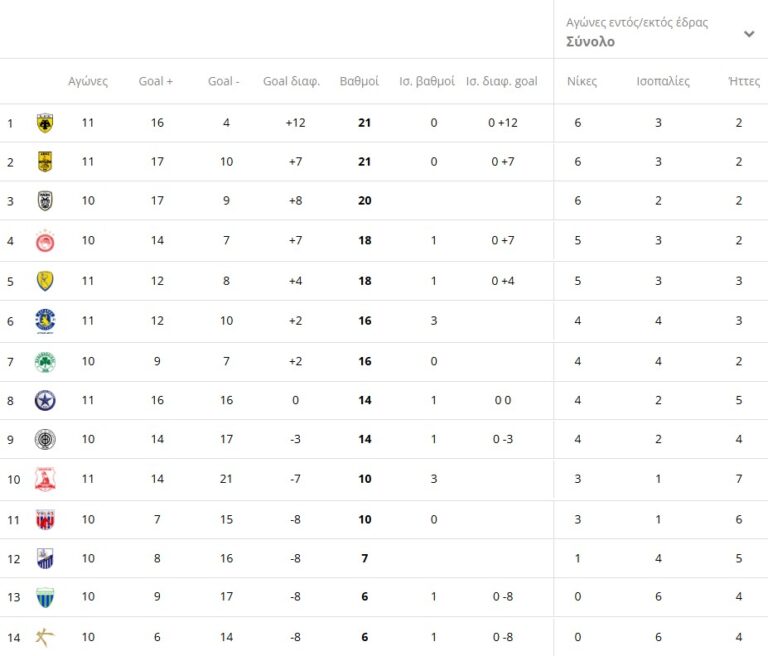This screenshot has width=768, height=656.
Task: Click the 'Ήττες' column header
Action: tap(744, 81)
